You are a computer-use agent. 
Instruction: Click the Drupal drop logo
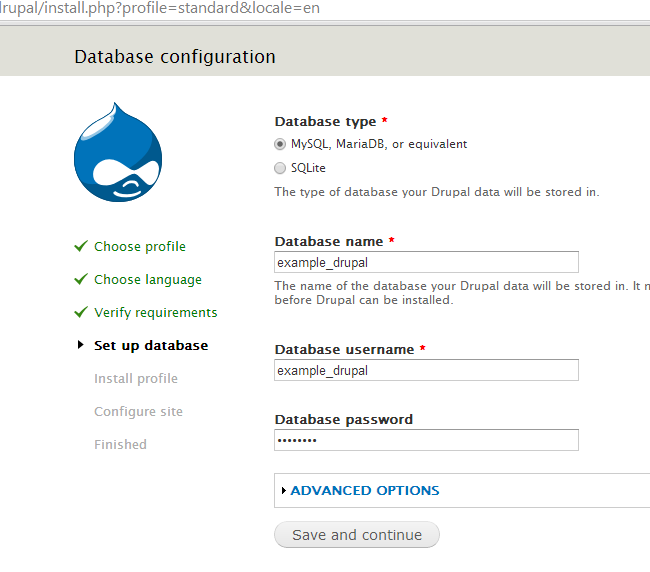point(118,153)
